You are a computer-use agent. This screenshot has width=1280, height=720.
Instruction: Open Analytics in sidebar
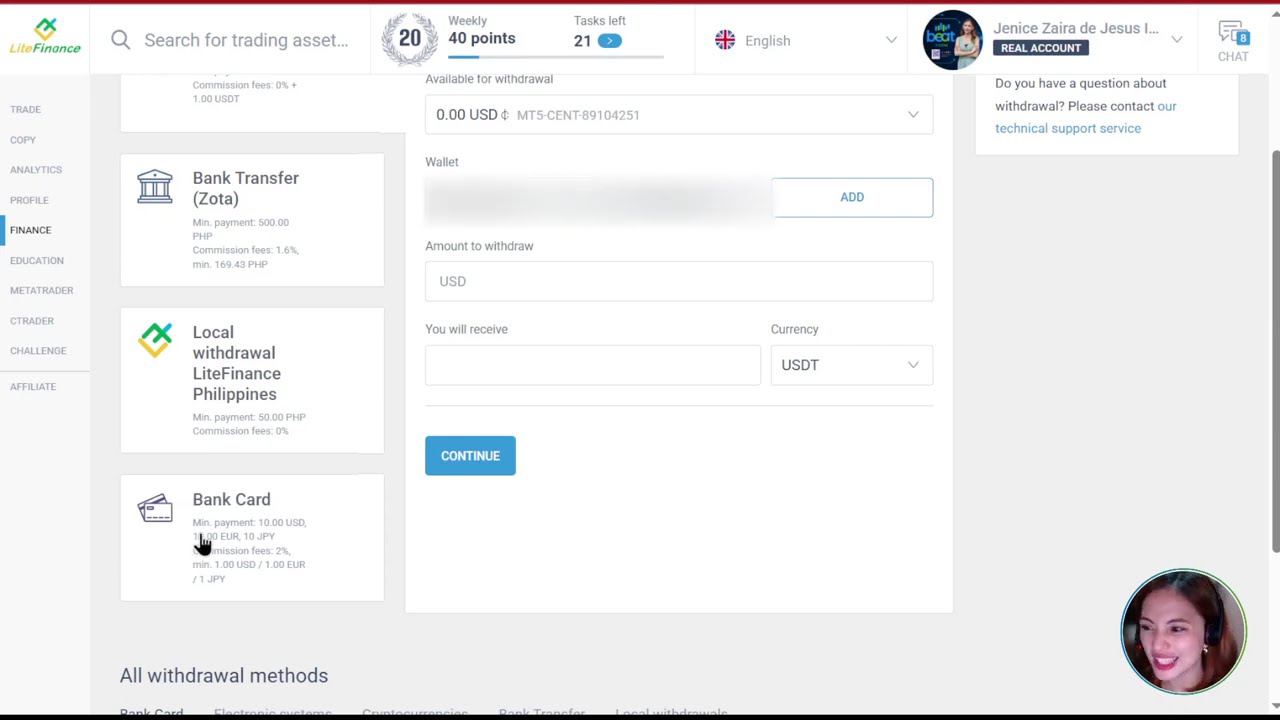[36, 170]
